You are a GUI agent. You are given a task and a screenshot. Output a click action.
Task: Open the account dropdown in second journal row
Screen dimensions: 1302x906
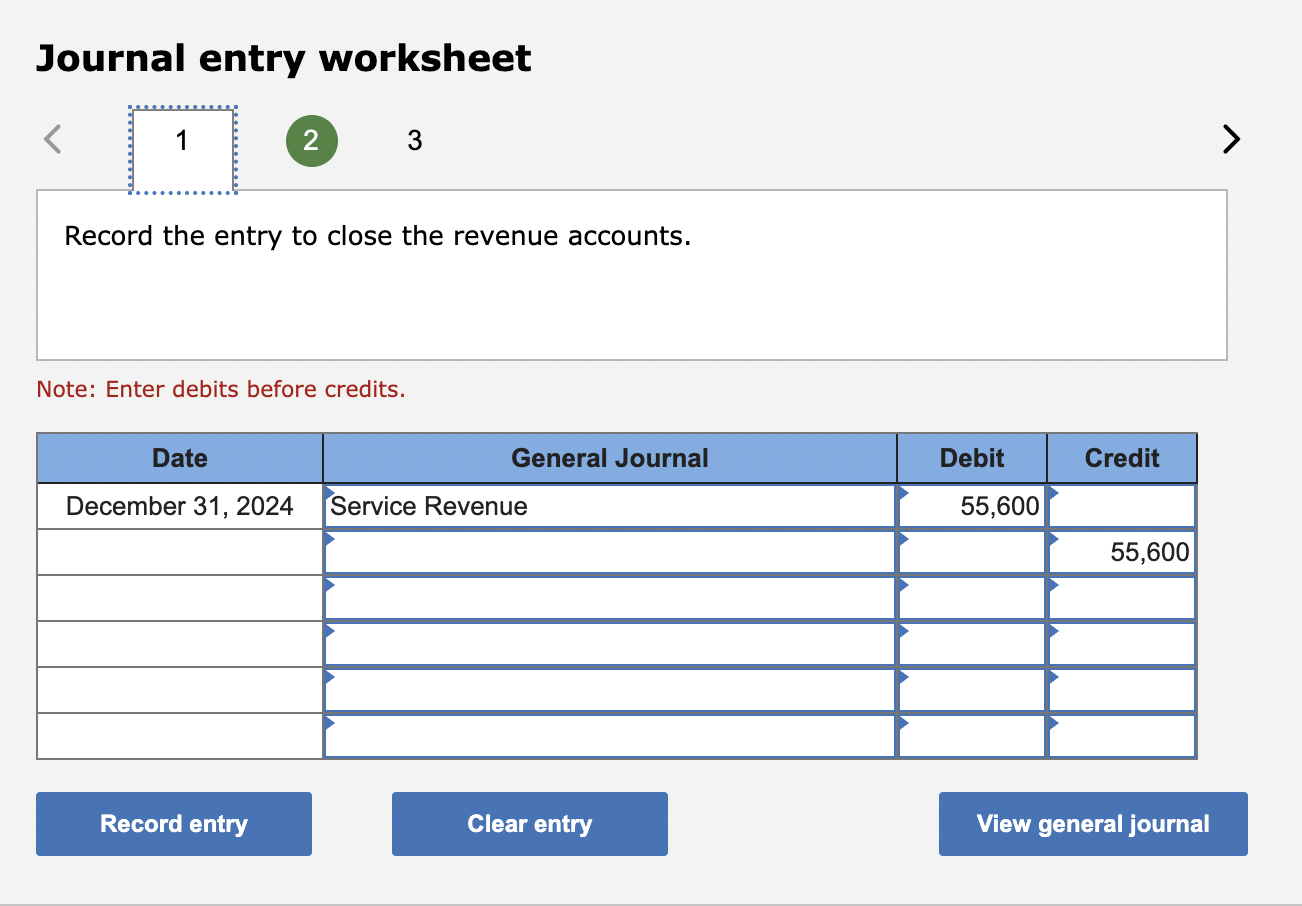(x=329, y=540)
